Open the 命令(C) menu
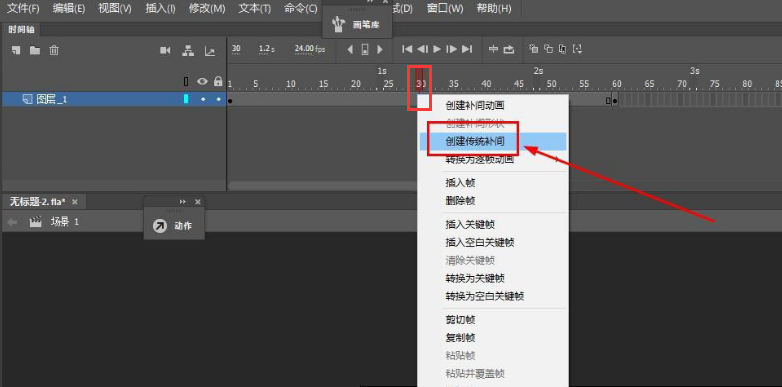The image size is (782, 387). (301, 8)
